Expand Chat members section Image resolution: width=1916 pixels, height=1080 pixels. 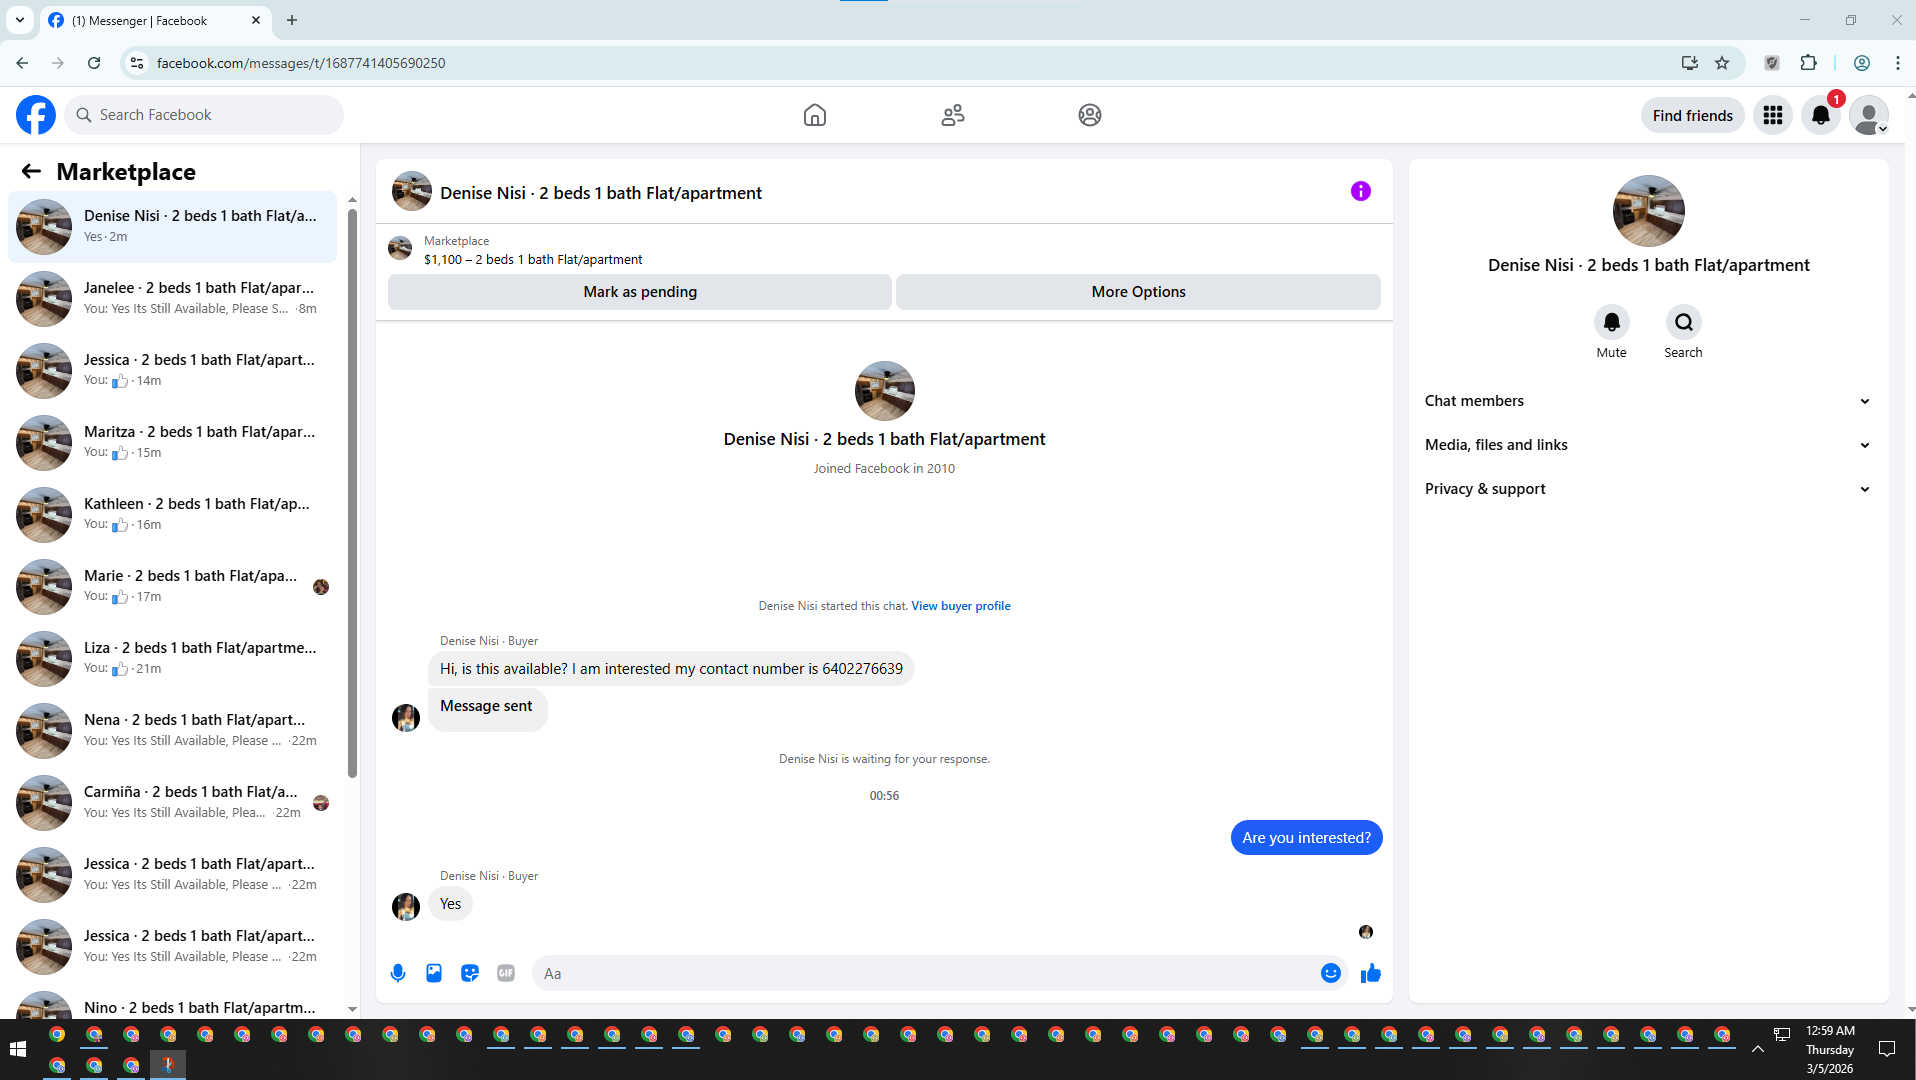coord(1648,401)
